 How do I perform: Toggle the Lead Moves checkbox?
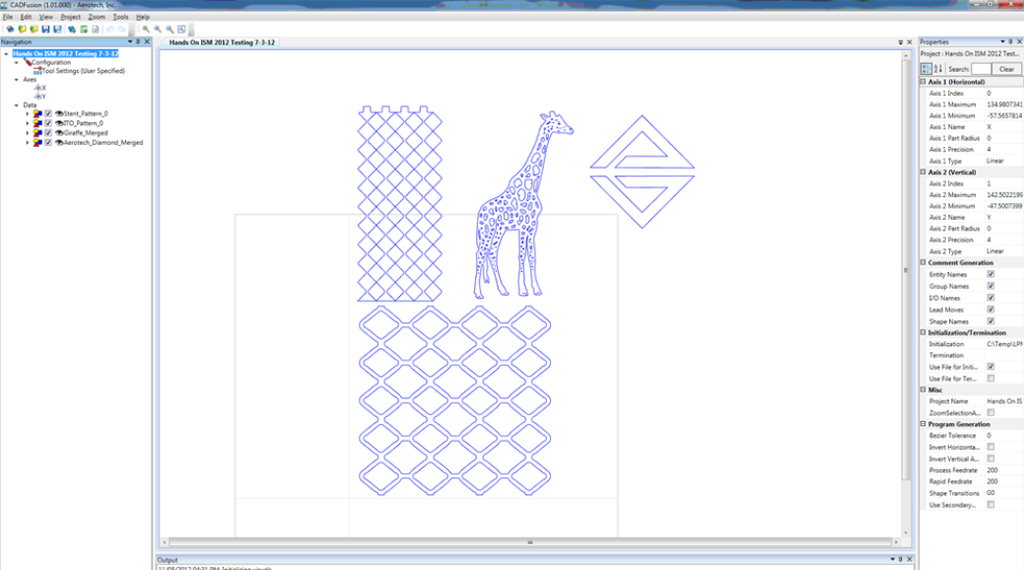click(991, 309)
